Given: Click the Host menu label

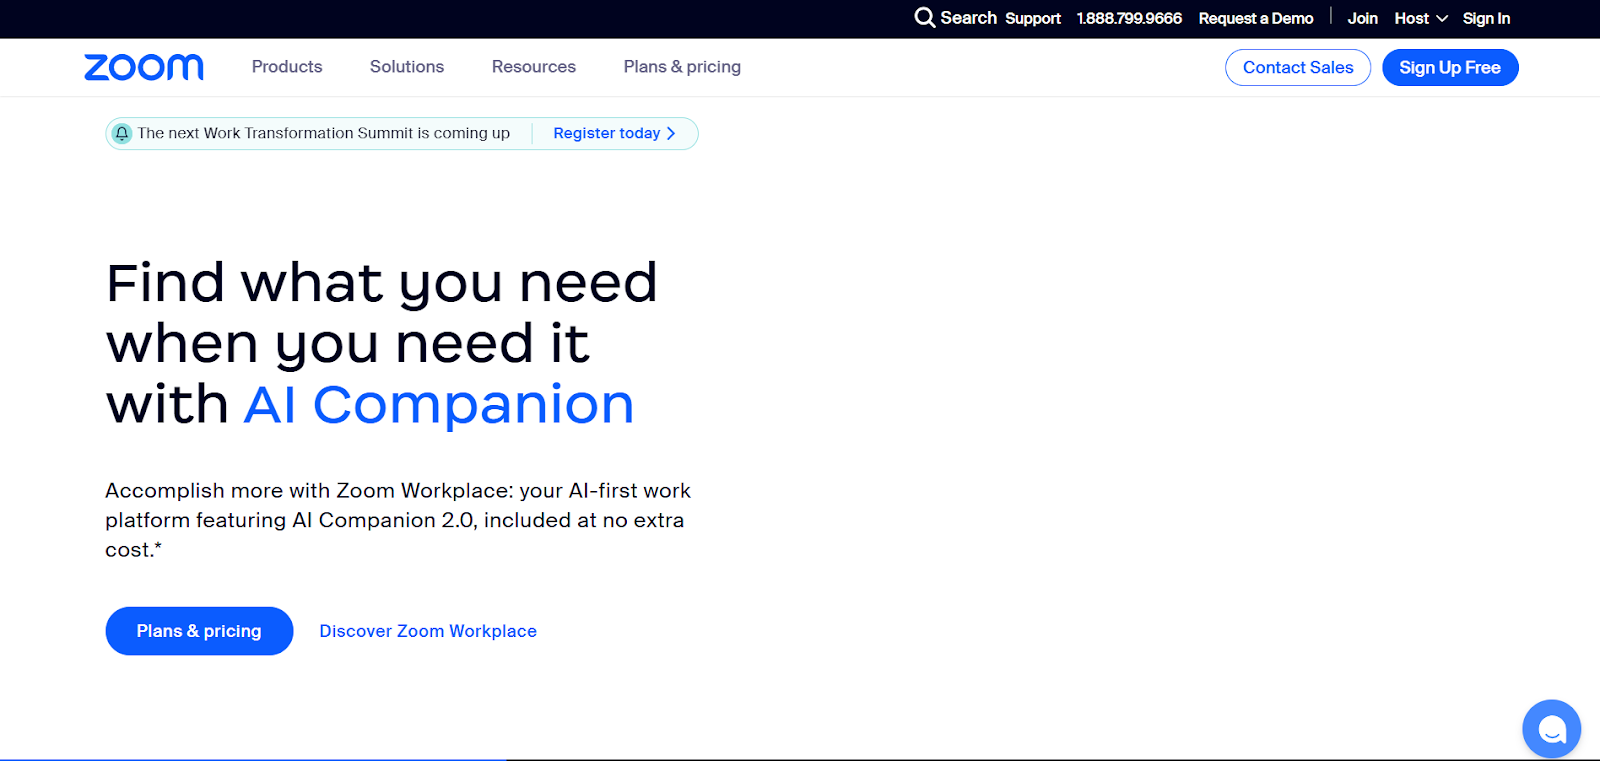Looking at the screenshot, I should tap(1411, 19).
